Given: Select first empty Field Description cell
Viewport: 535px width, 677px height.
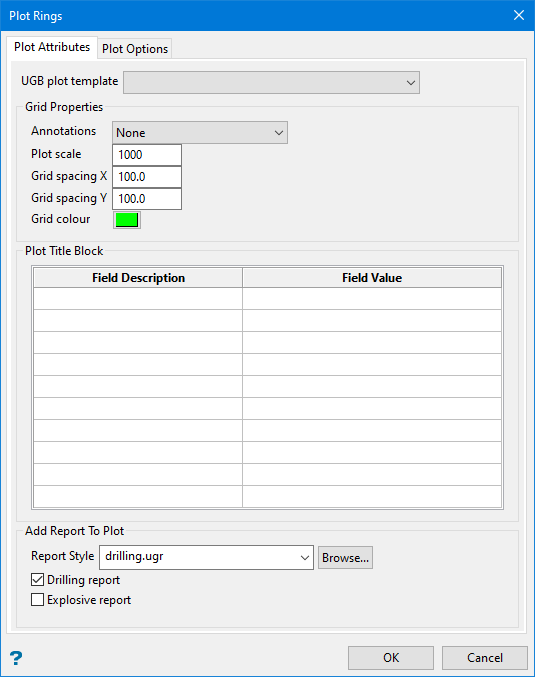Looking at the screenshot, I should 138,298.
